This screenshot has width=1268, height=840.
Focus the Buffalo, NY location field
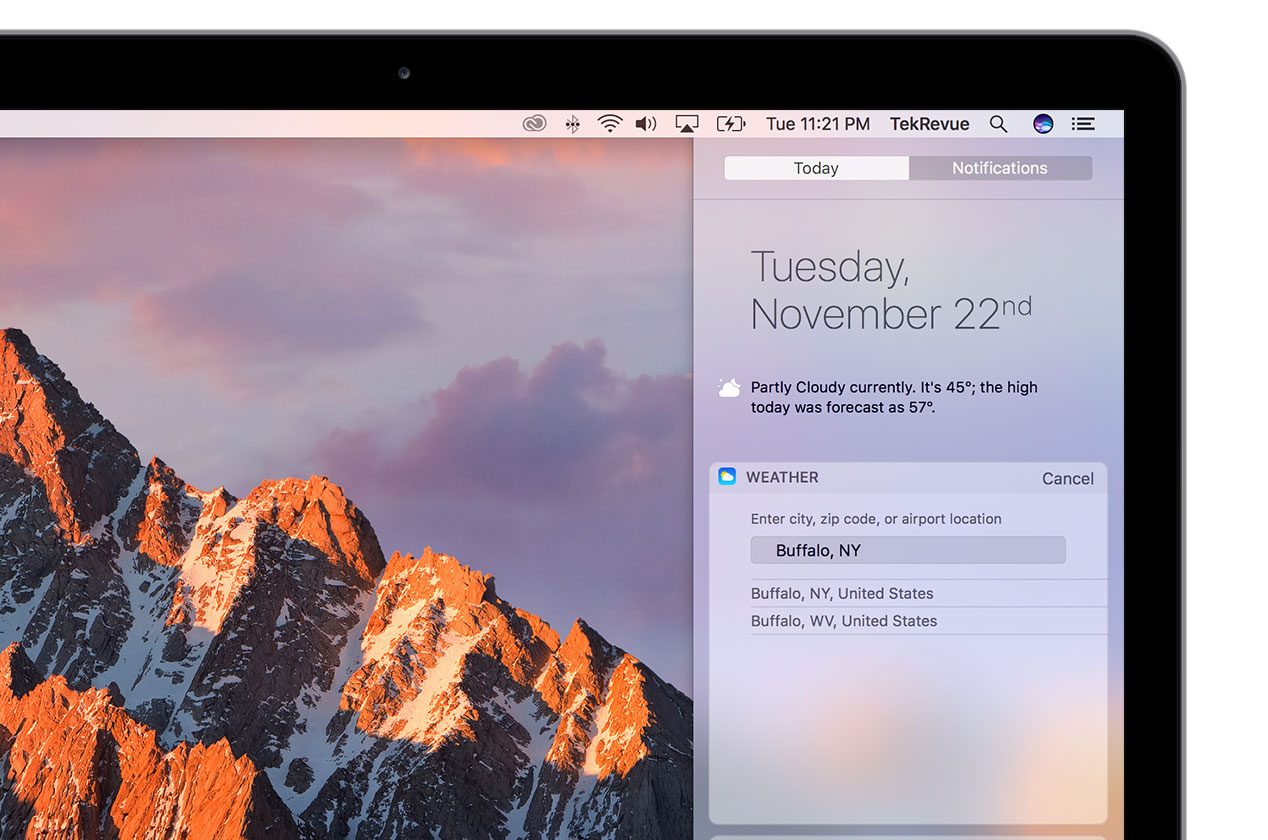click(908, 550)
